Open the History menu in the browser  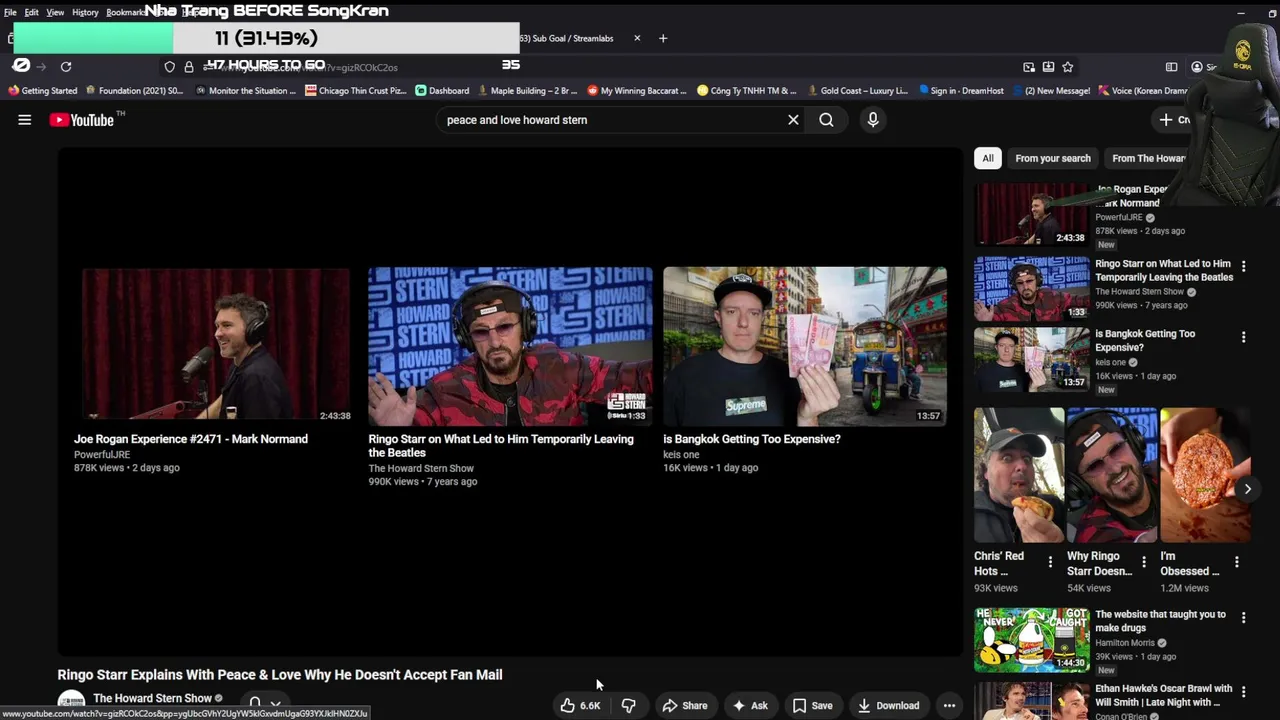tap(85, 12)
